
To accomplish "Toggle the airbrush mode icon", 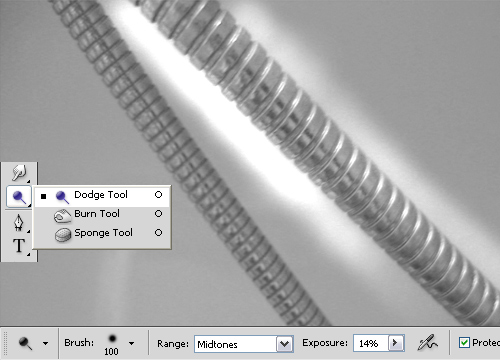I will (427, 343).
